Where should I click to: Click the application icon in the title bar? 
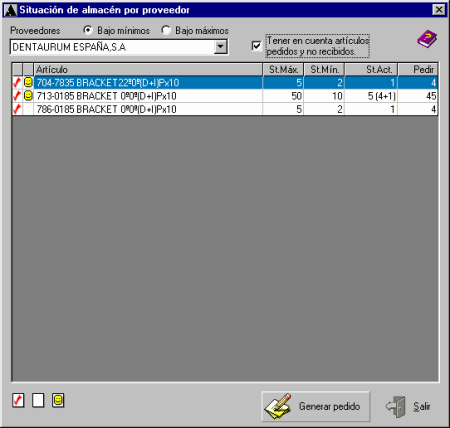coord(10,10)
